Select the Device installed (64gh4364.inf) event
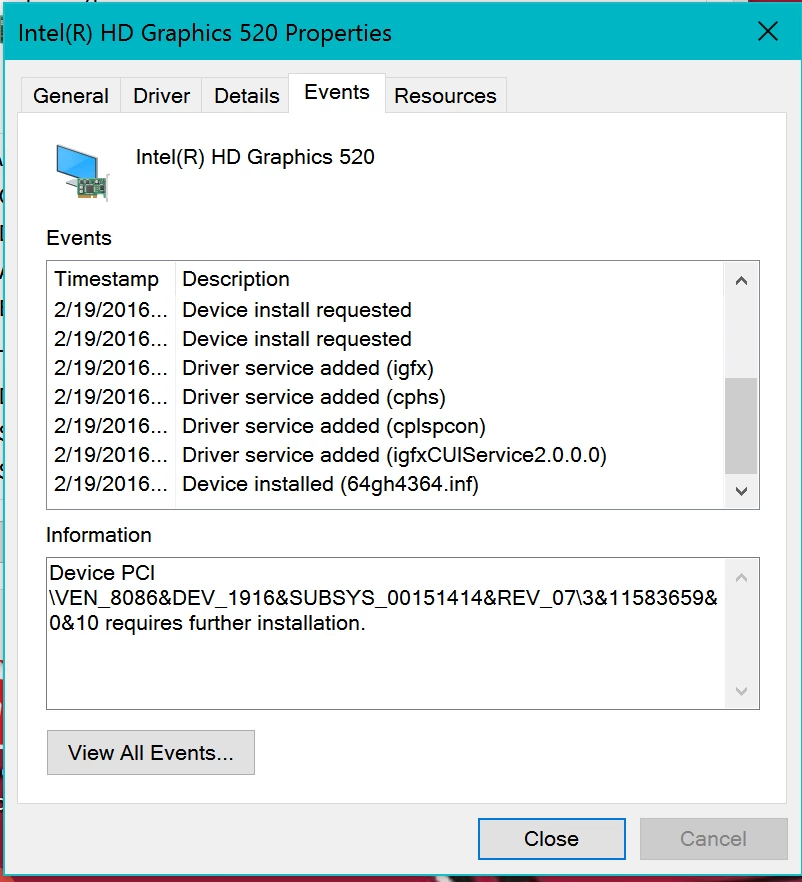This screenshot has width=802, height=882. pyautogui.click(x=386, y=484)
